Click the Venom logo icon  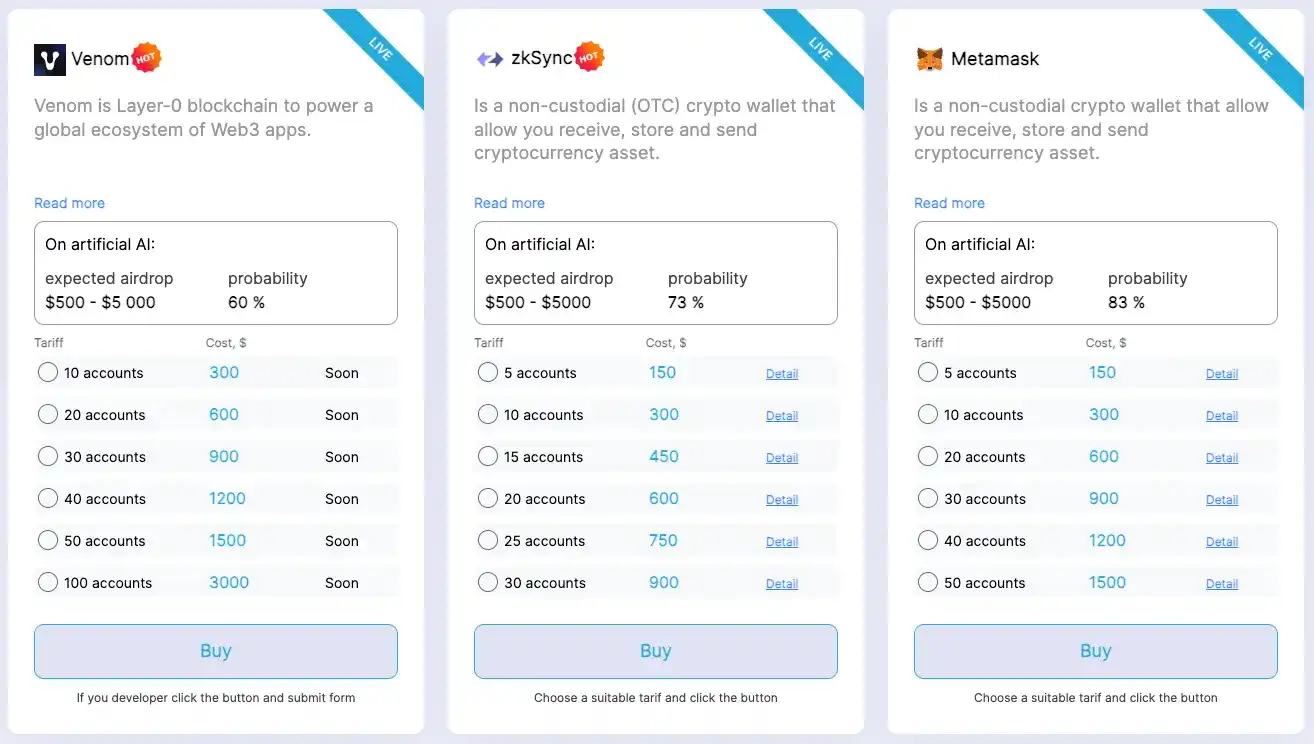coord(49,60)
